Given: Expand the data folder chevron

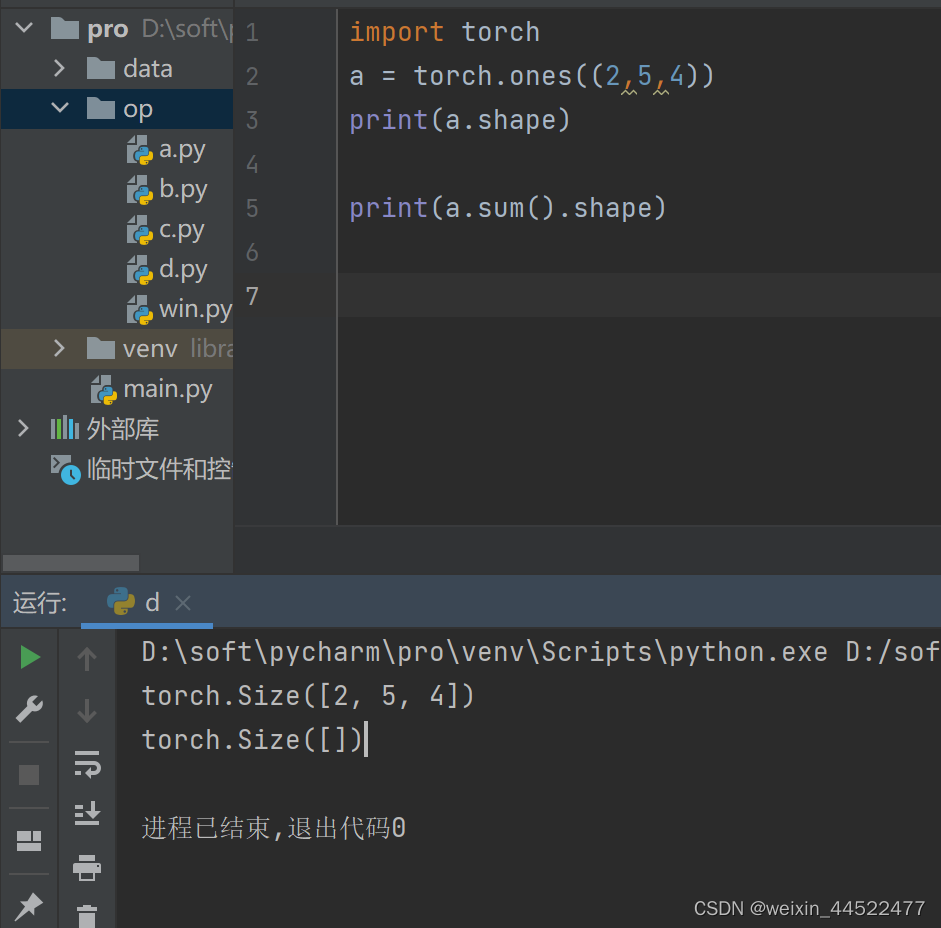Looking at the screenshot, I should (59, 68).
